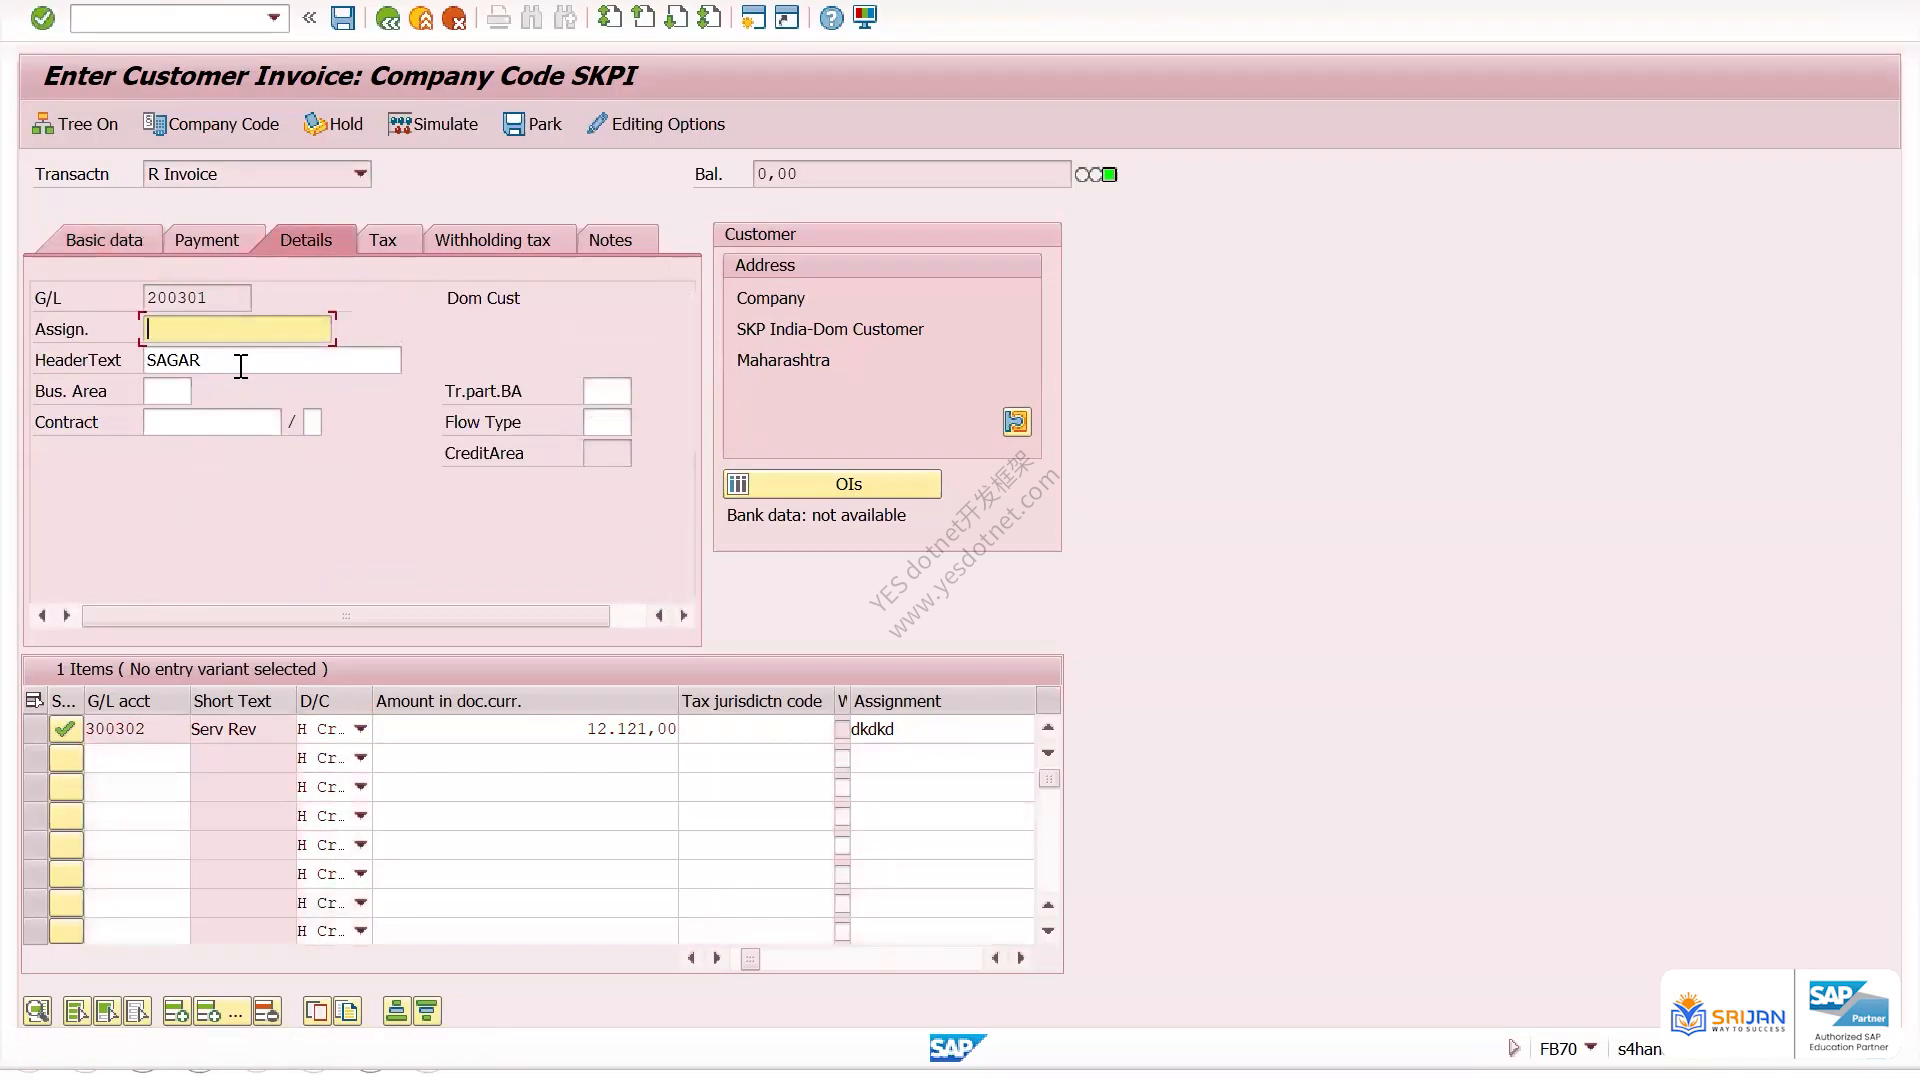Open the Transactn R Invoice dropdown
Screen dimensions: 1920x1080
click(360, 174)
